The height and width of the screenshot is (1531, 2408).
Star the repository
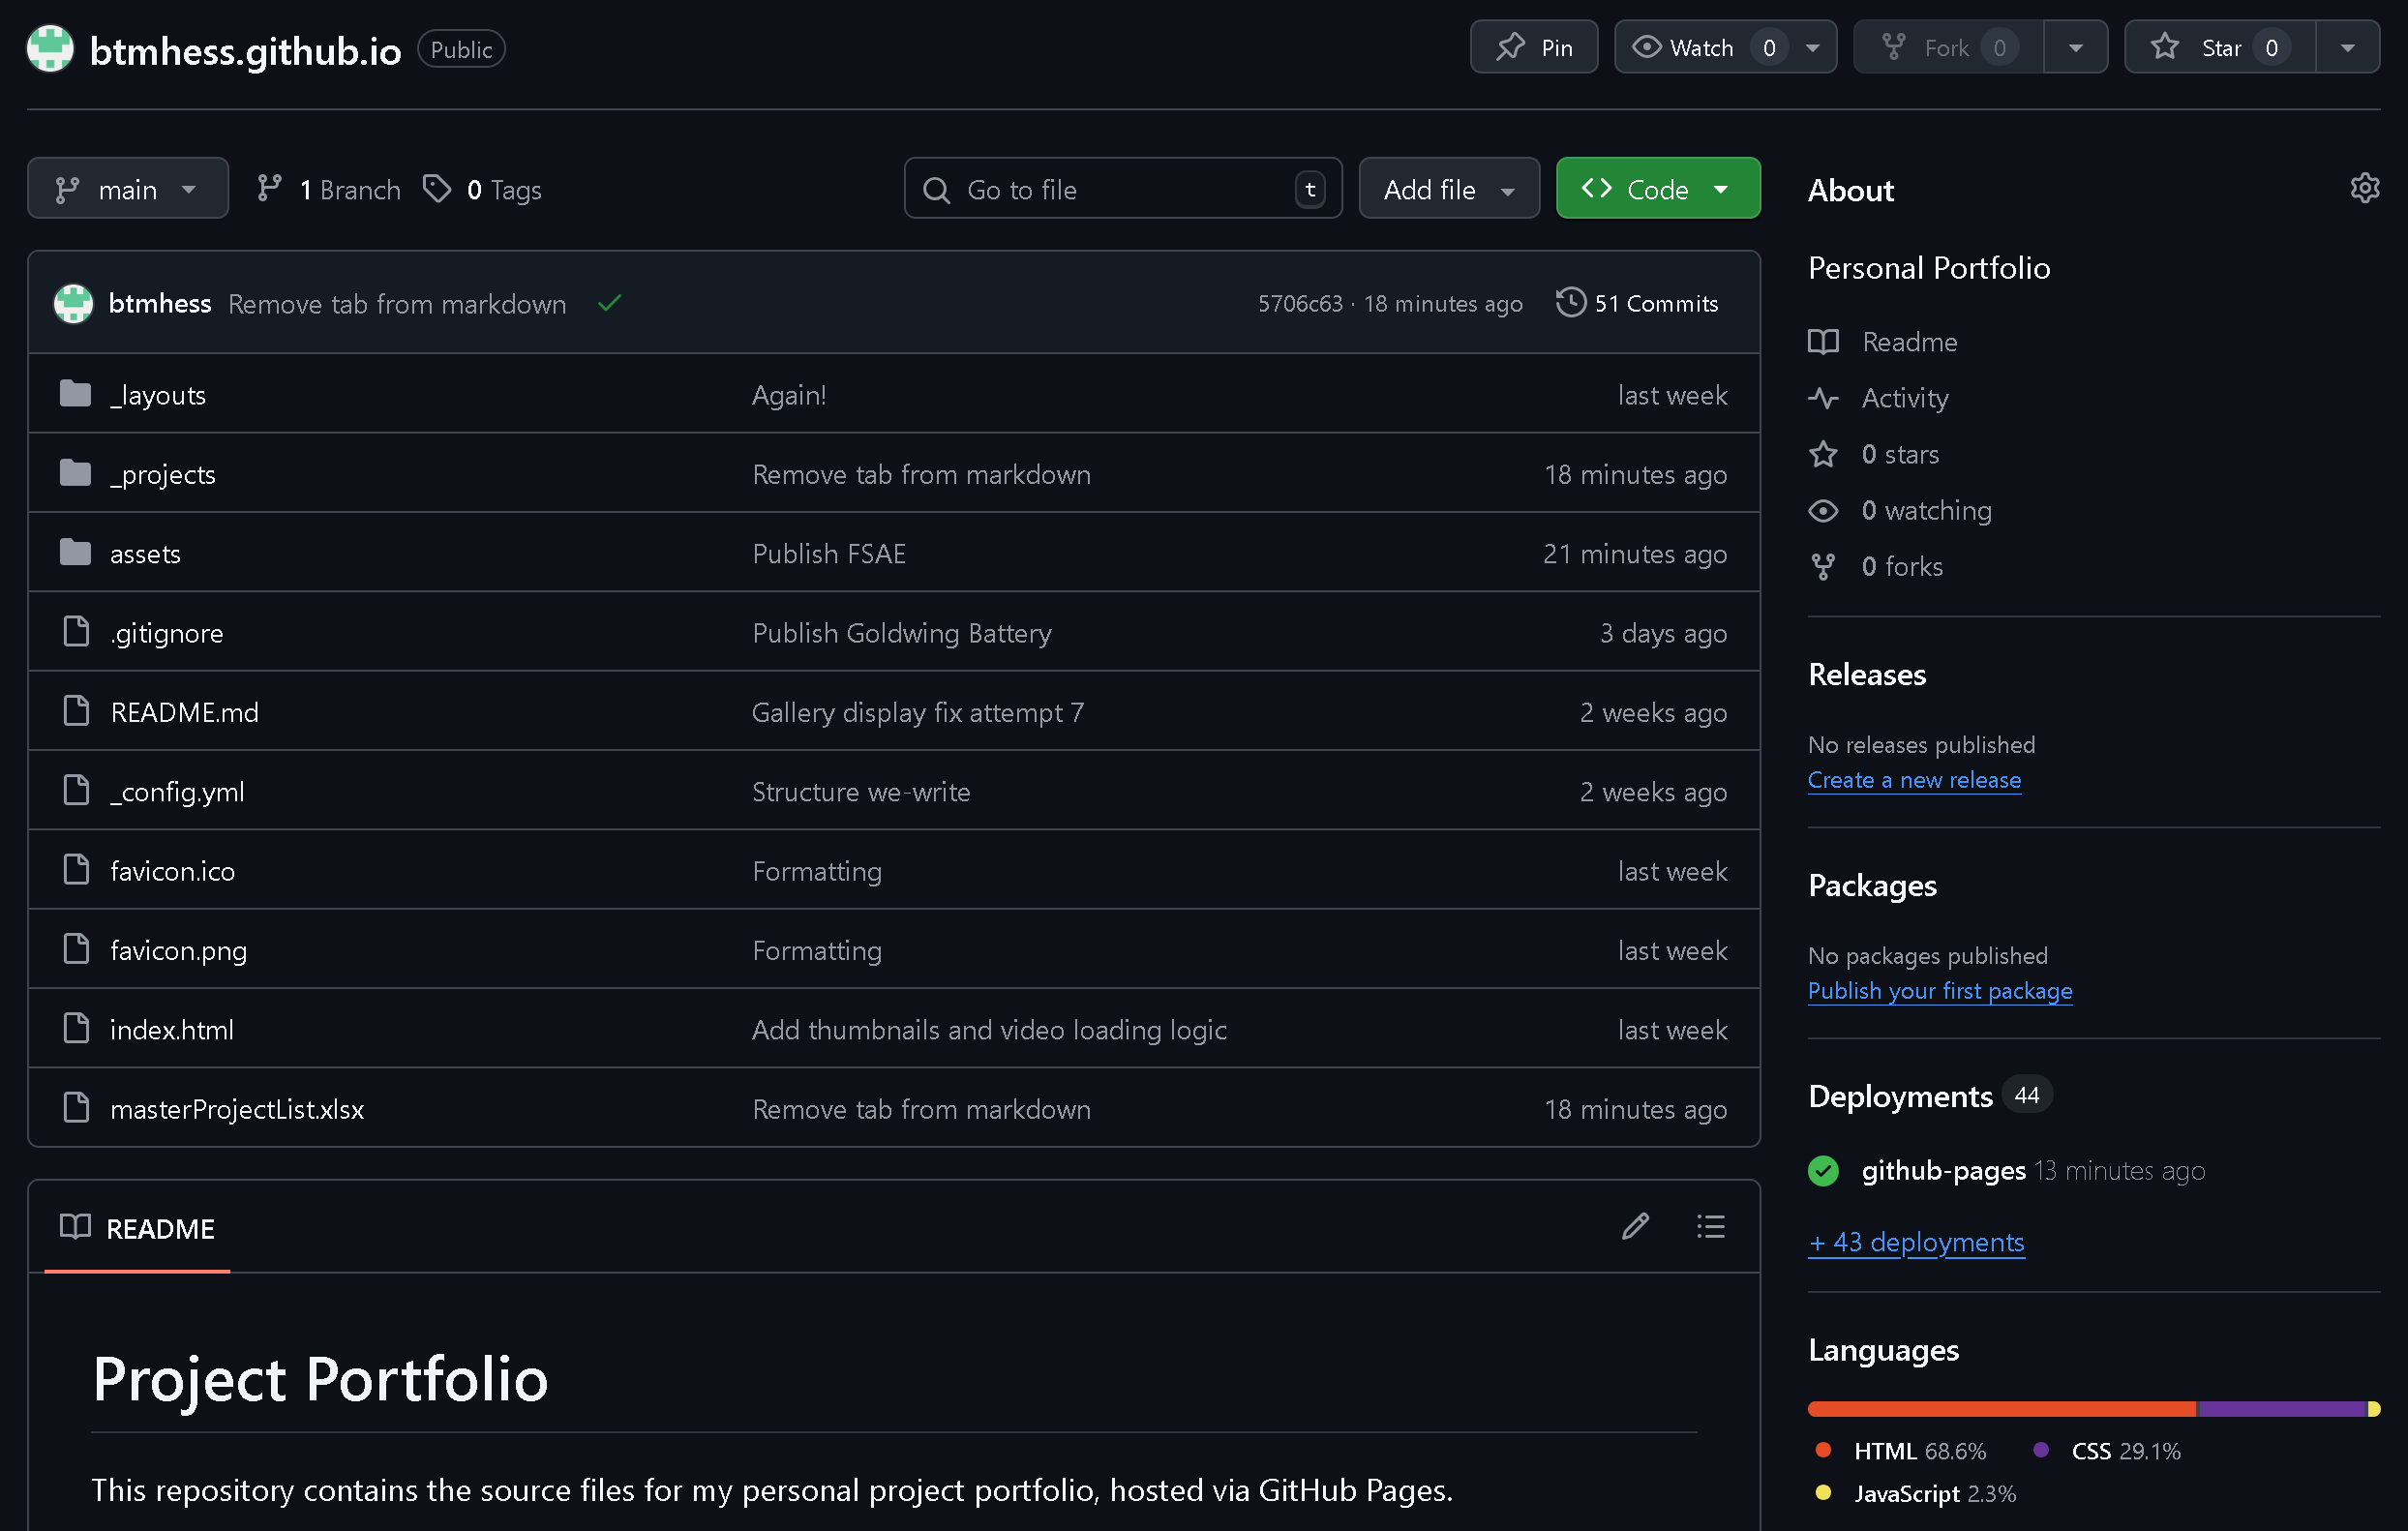(2220, 47)
